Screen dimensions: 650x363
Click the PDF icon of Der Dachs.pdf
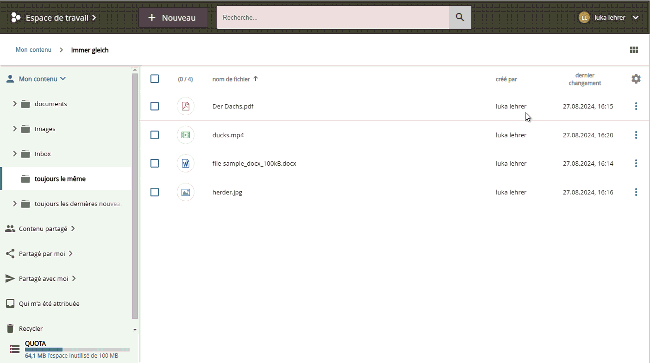(x=185, y=106)
